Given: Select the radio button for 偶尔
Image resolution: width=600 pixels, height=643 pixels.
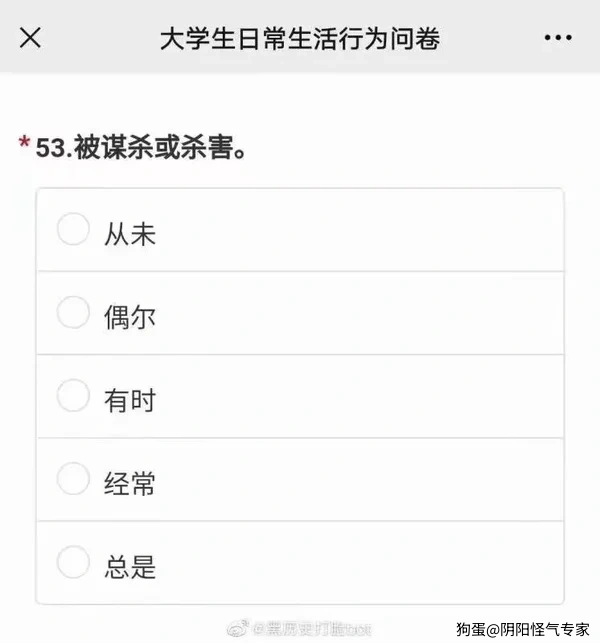Looking at the screenshot, I should tap(73, 313).
